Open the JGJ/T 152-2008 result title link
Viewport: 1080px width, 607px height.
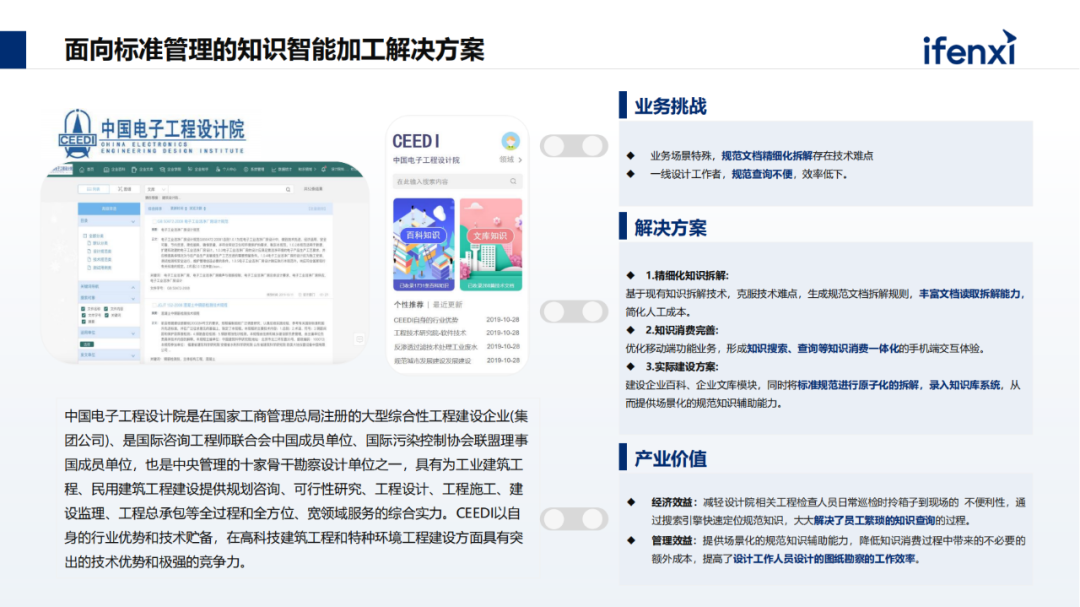(x=193, y=305)
